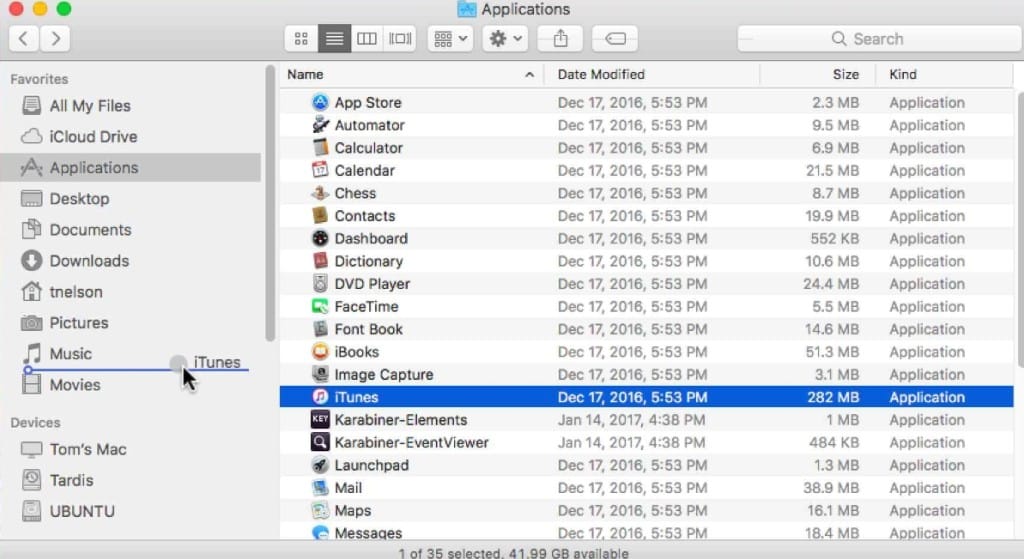The image size is (1024, 559).
Task: Click the Calendar app icon
Action: [x=320, y=170]
